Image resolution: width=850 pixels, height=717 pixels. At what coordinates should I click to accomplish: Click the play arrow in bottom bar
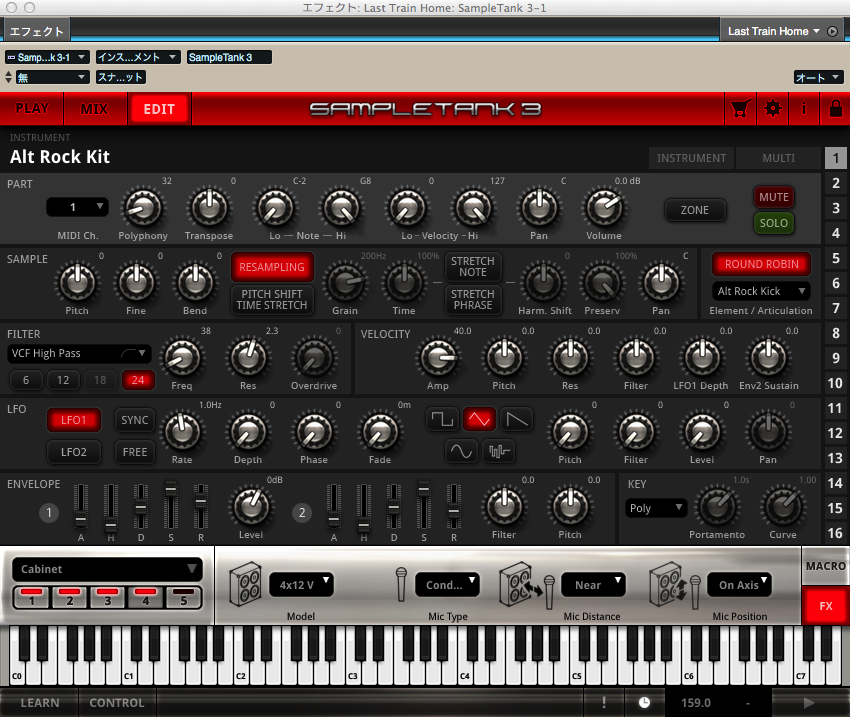click(809, 702)
